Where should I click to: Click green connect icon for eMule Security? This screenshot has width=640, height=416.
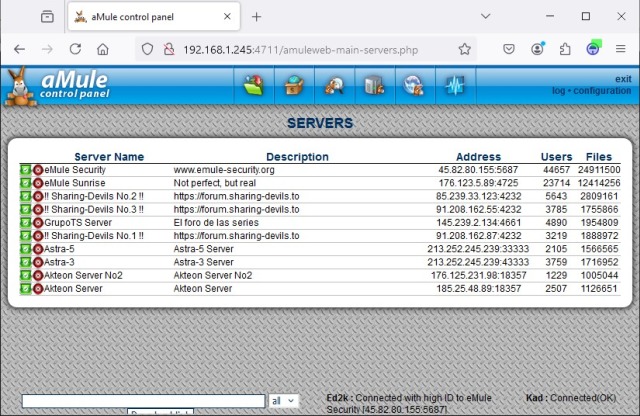click(25, 170)
